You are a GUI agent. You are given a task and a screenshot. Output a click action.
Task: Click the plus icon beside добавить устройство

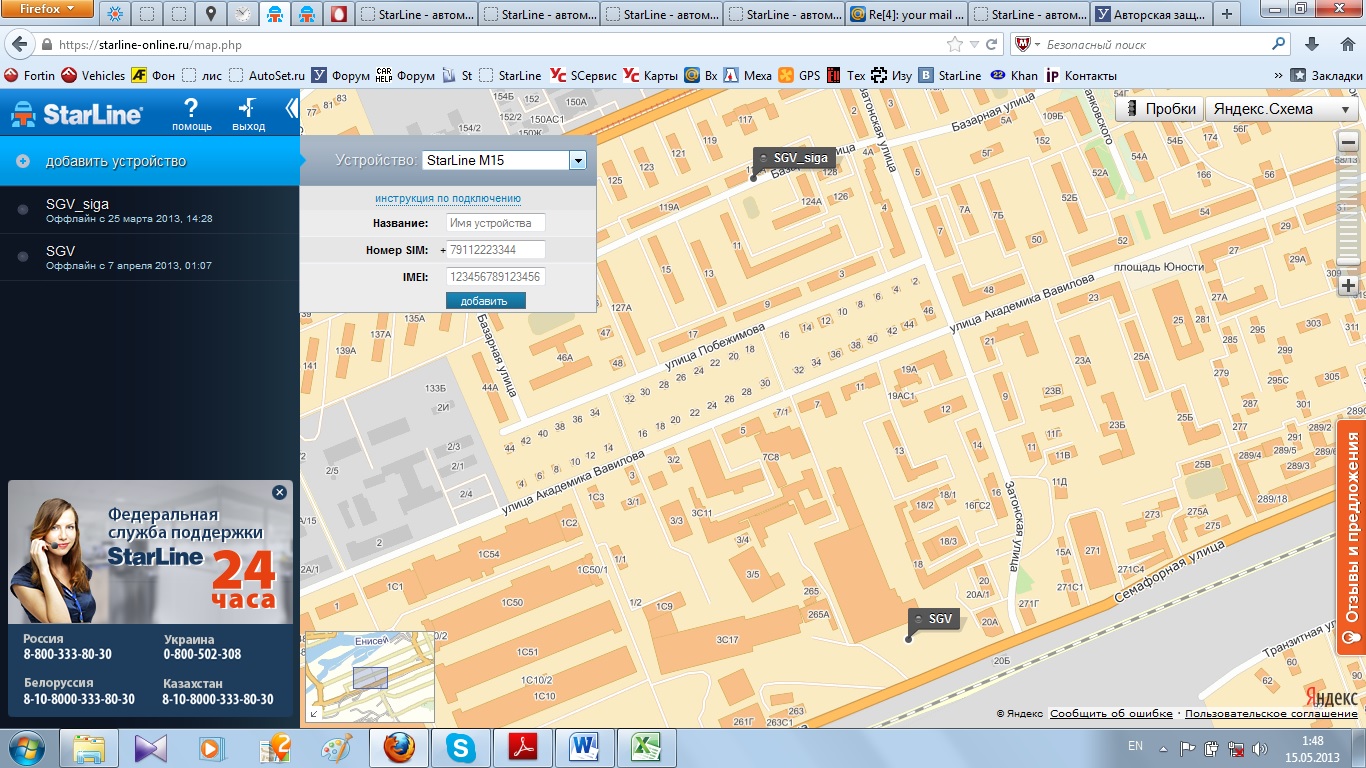pos(23,161)
